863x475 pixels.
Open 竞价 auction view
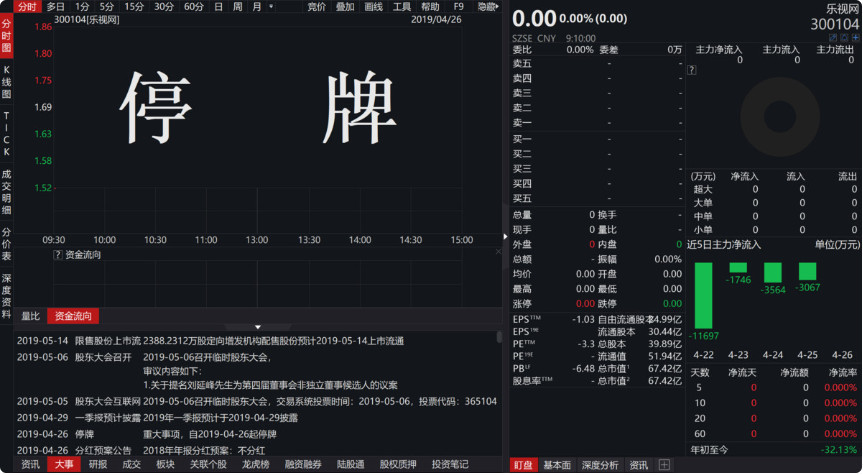316,7
